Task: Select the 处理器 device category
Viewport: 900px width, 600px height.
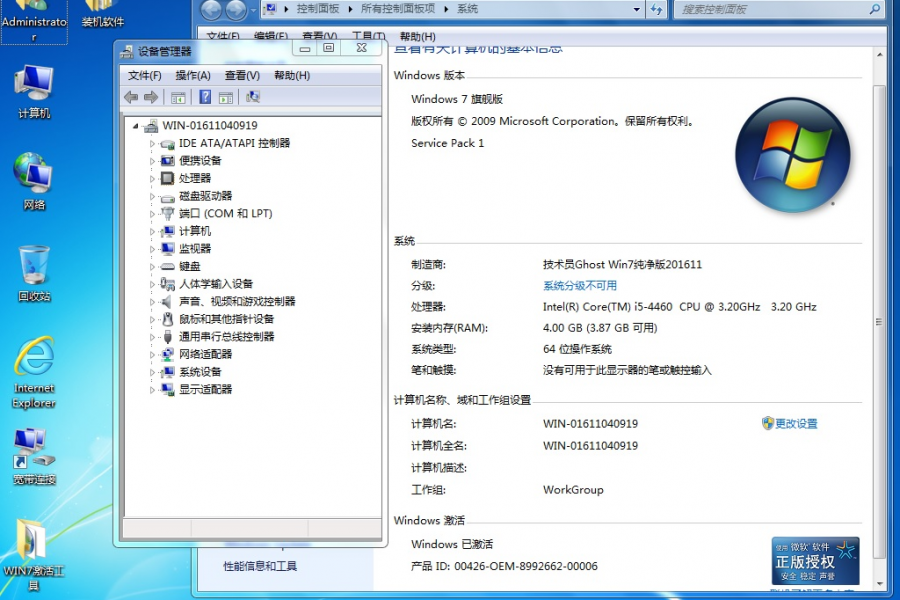Action: [x=195, y=178]
